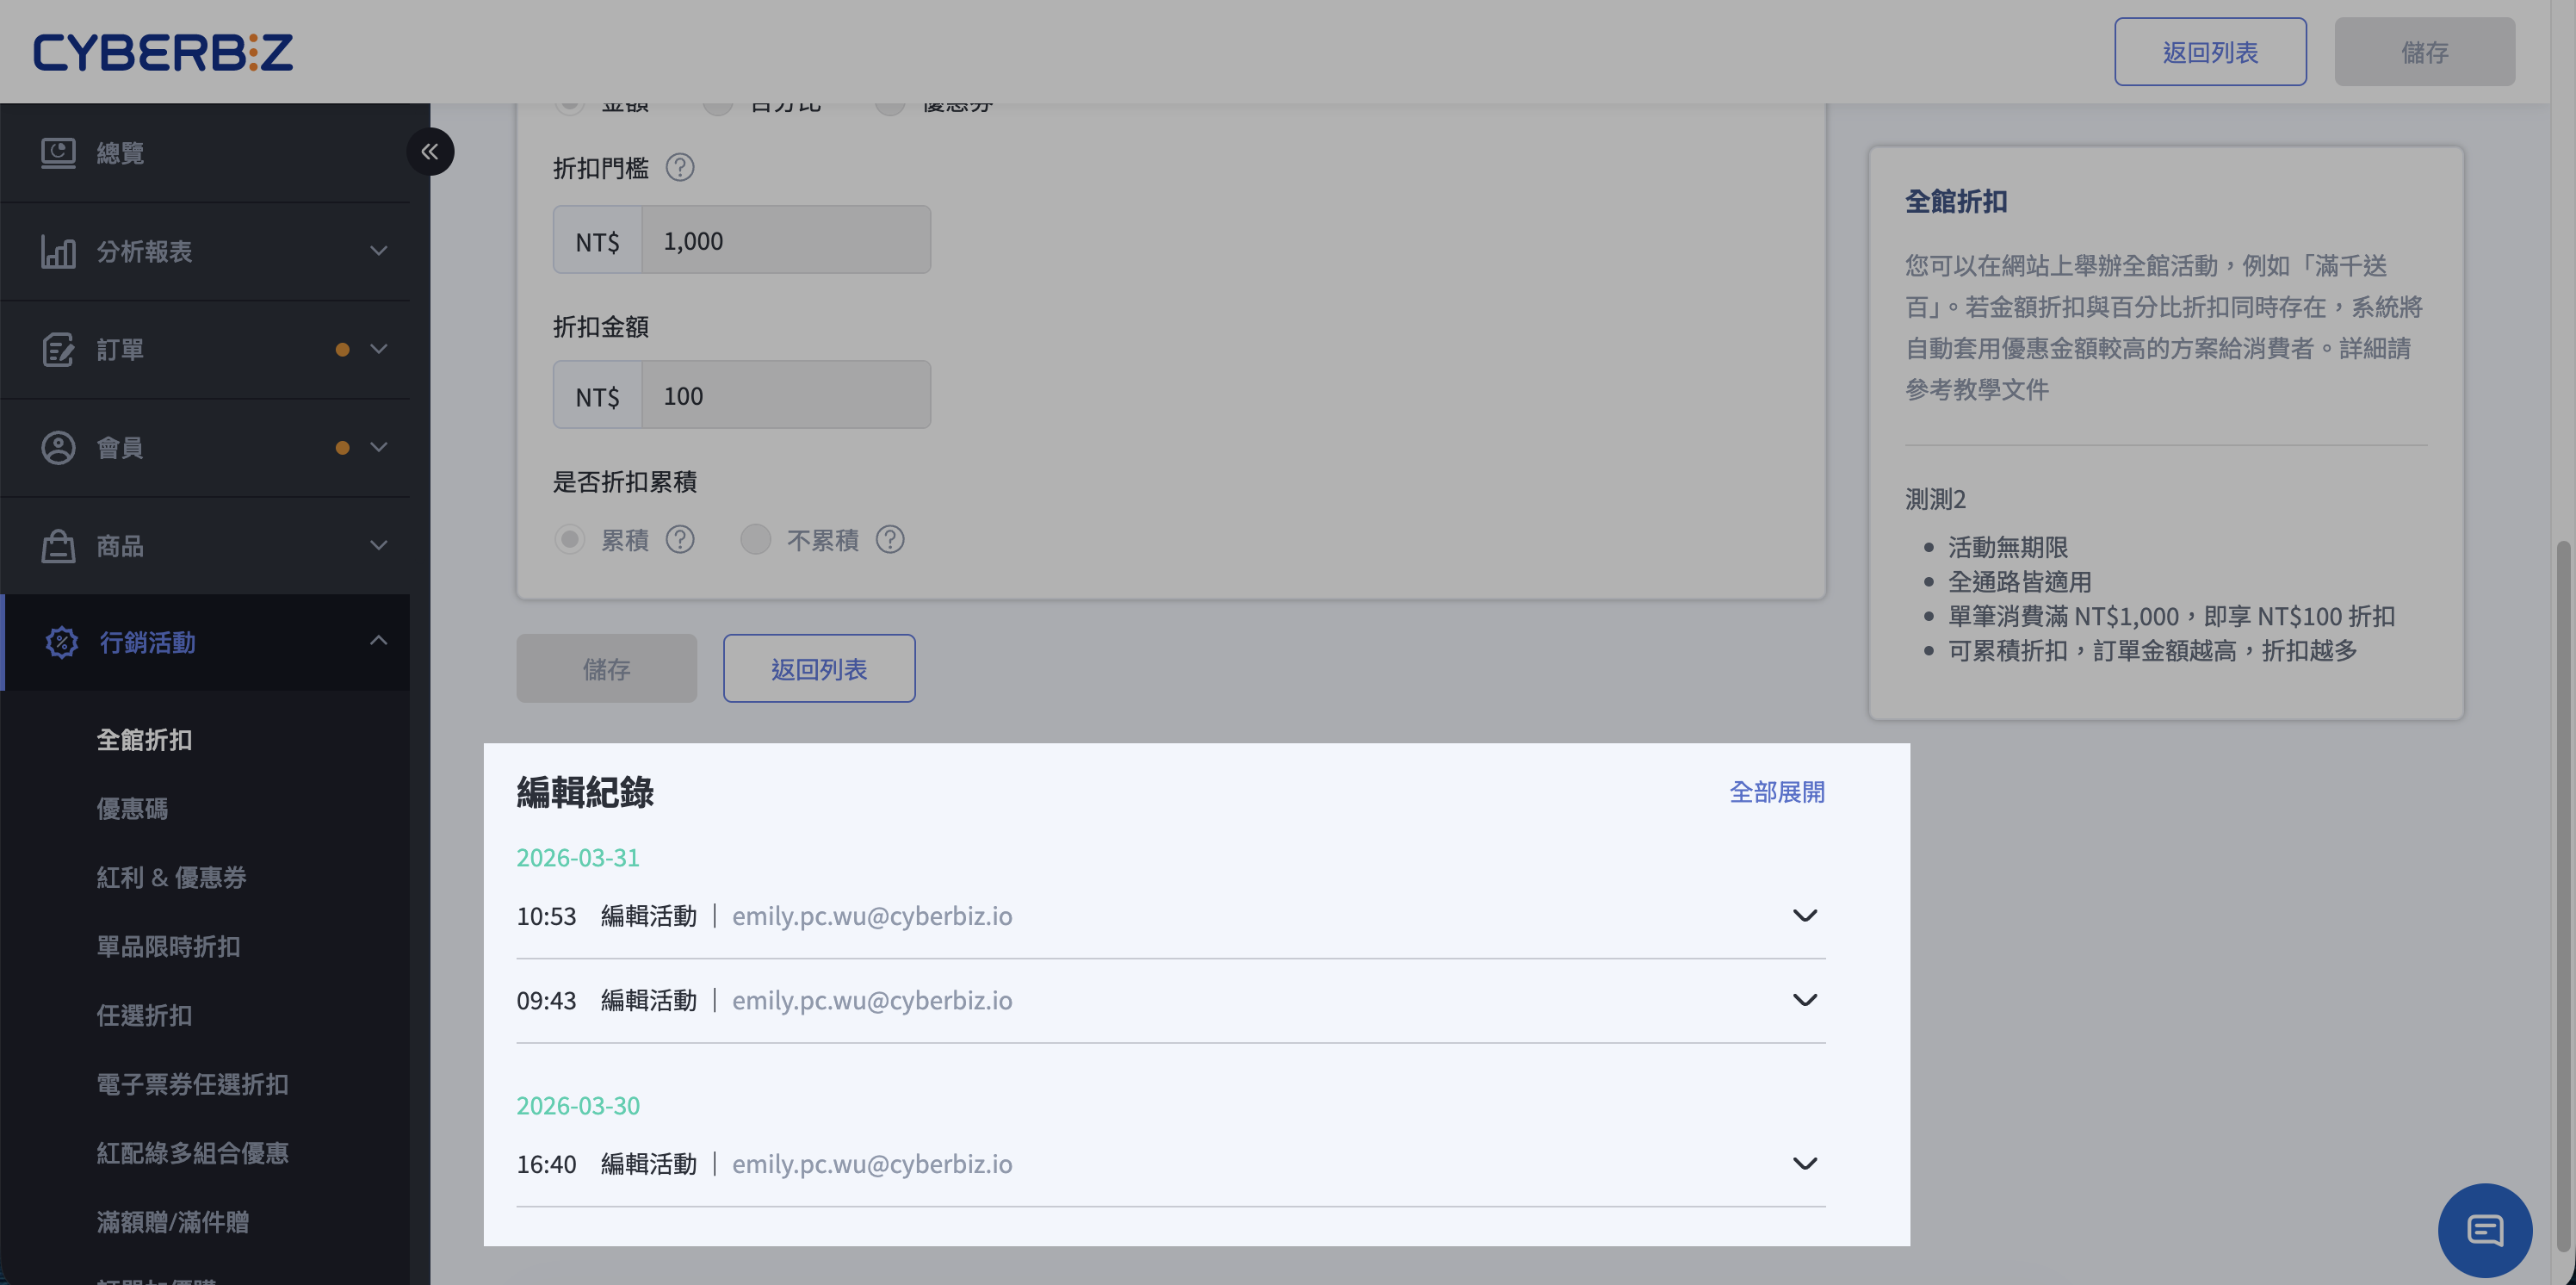The width and height of the screenshot is (2576, 1285).
Task: Click 全部展開 link in edit records
Action: point(1777,792)
